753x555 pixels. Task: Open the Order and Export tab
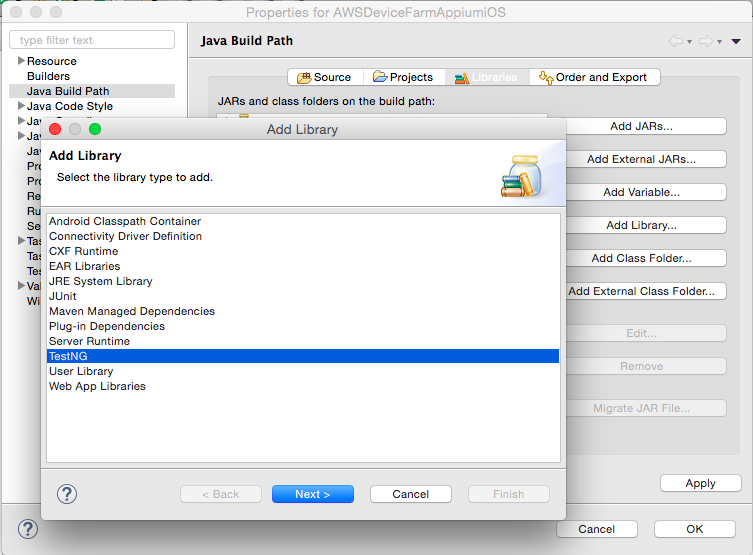click(x=595, y=77)
